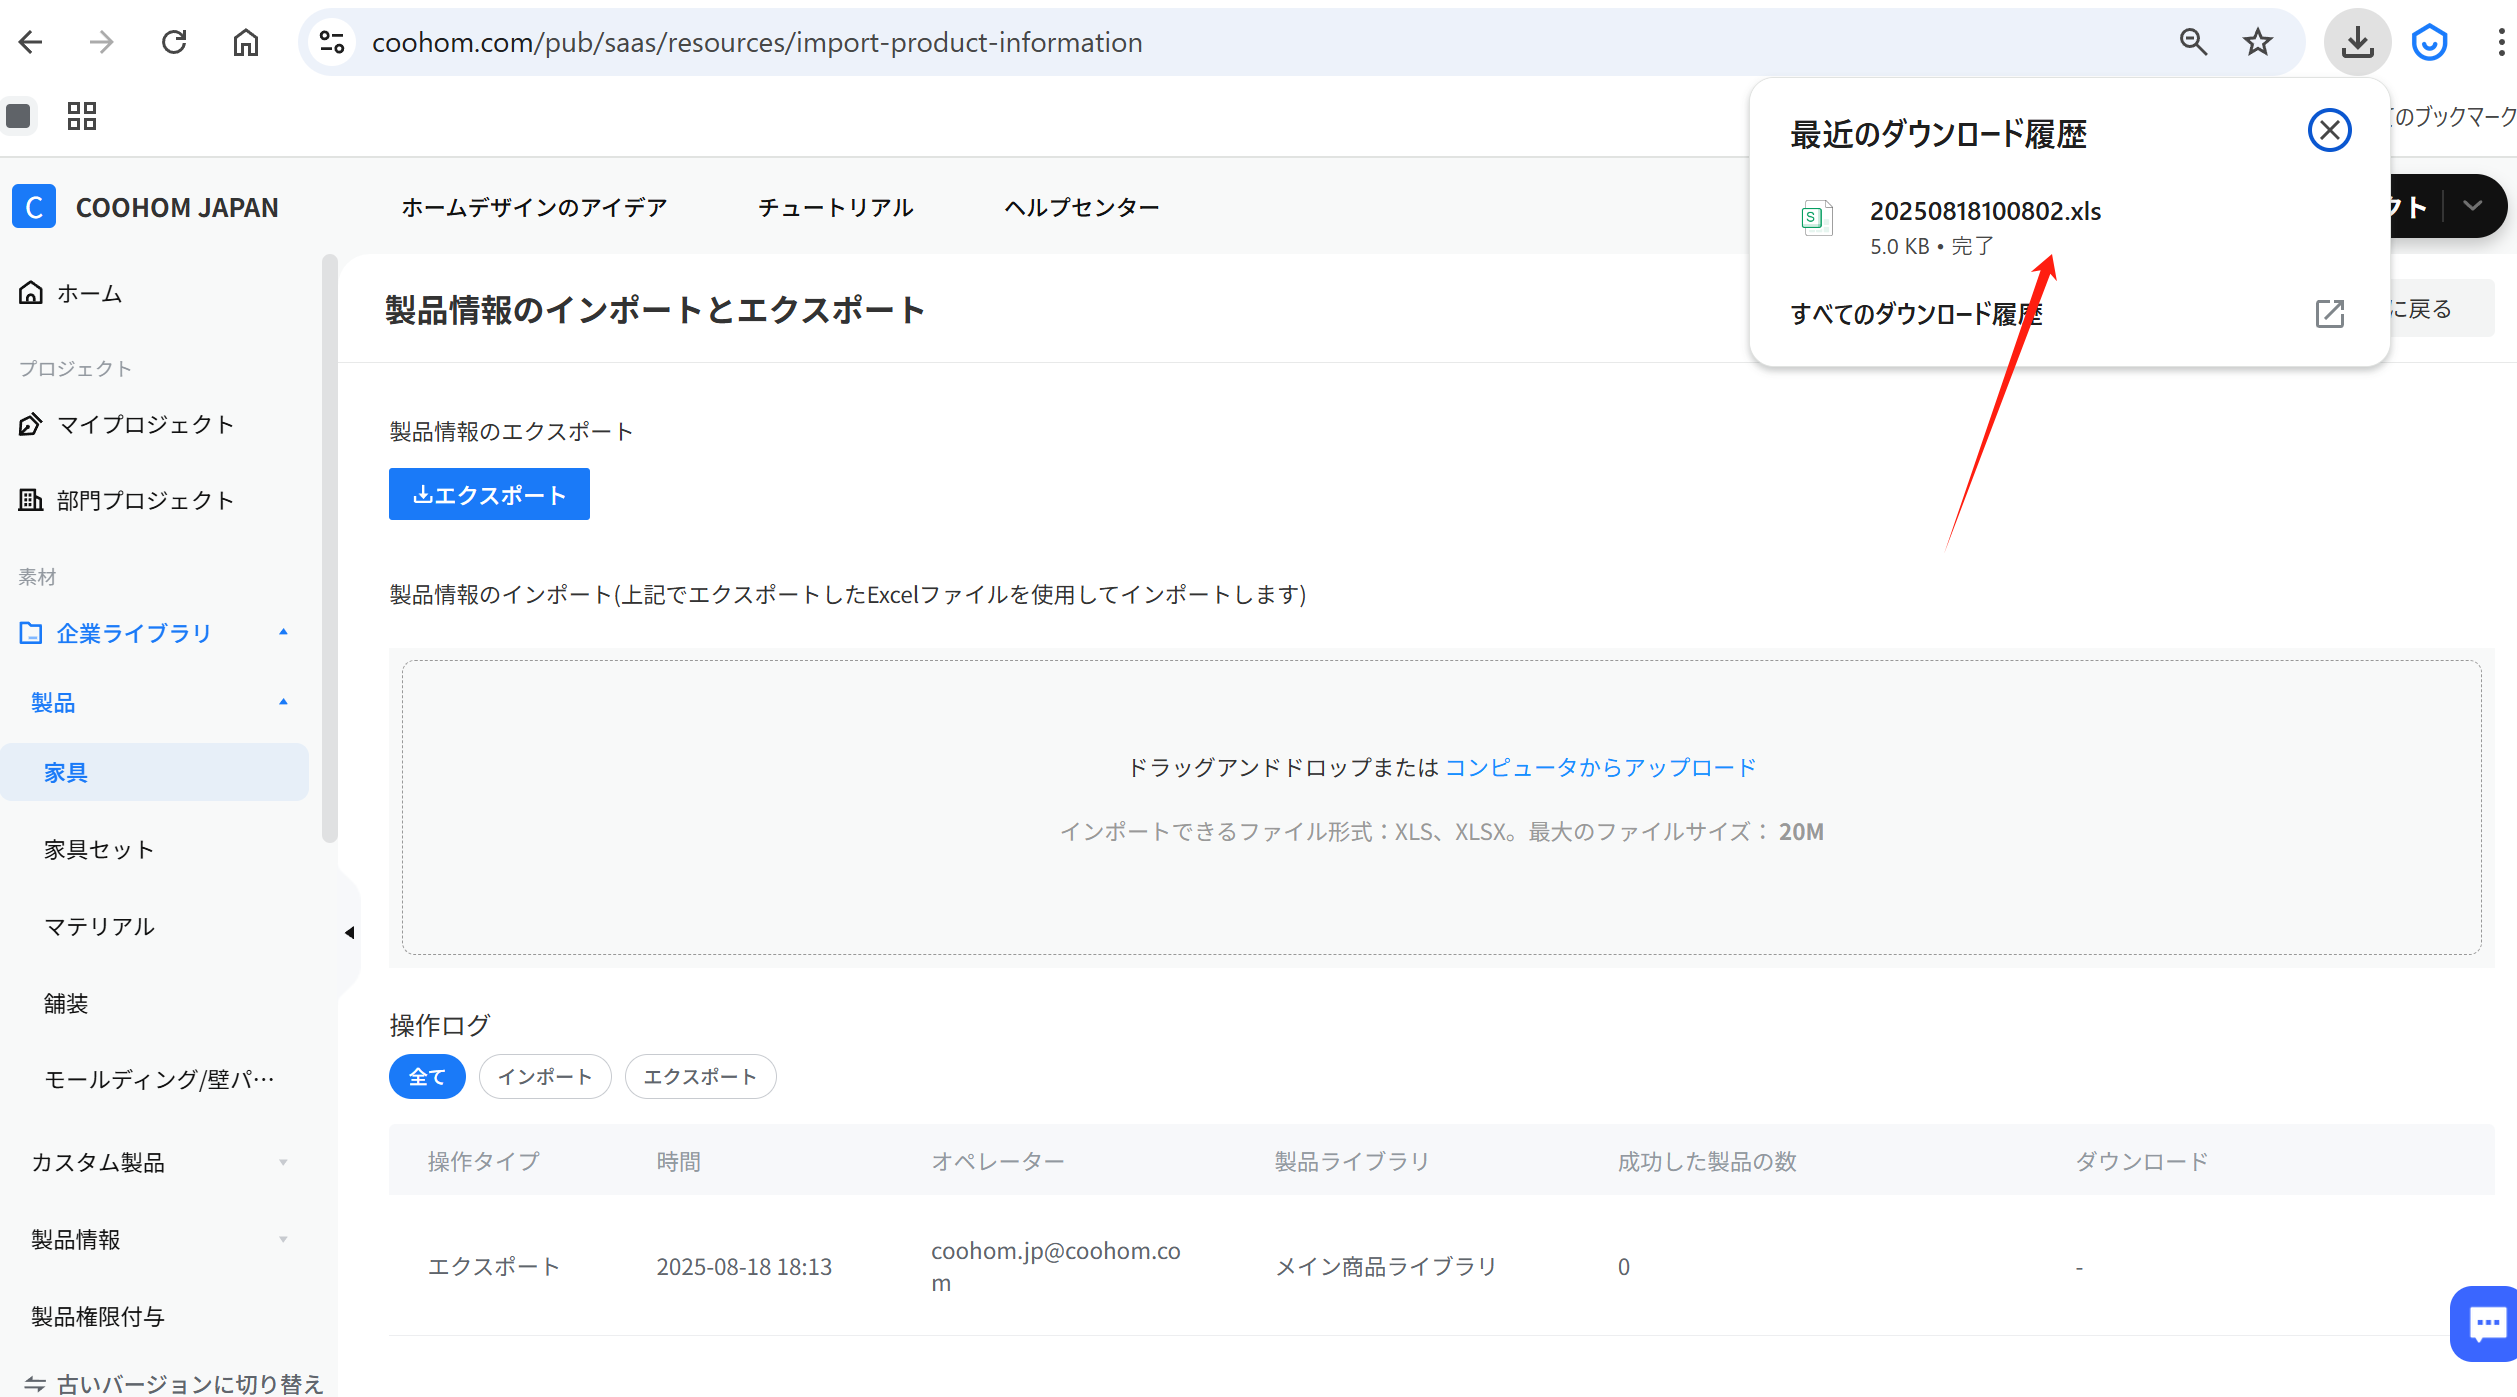Click the blue エクスポート button
Viewport: 2517px width, 1397px height.
click(x=489, y=494)
